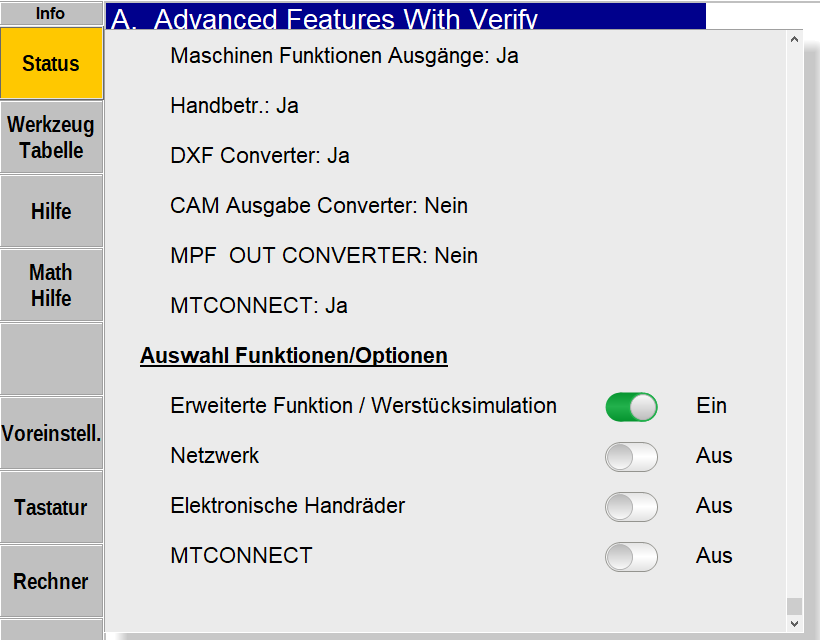Viewport: 820px width, 640px height.
Task: Enable the Netzwerk toggle switch
Action: coord(631,456)
